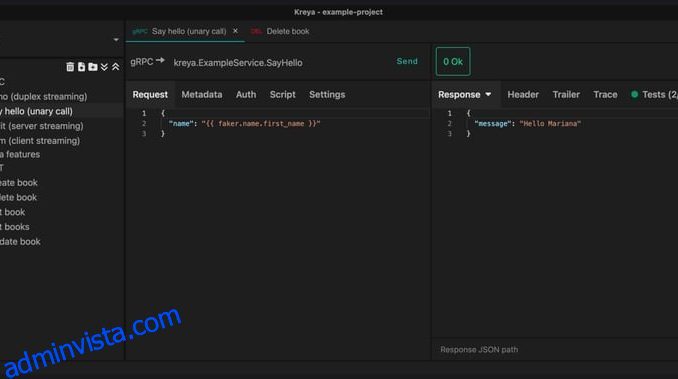Open the Auth tab
This screenshot has width=678, height=379.
[x=246, y=95]
